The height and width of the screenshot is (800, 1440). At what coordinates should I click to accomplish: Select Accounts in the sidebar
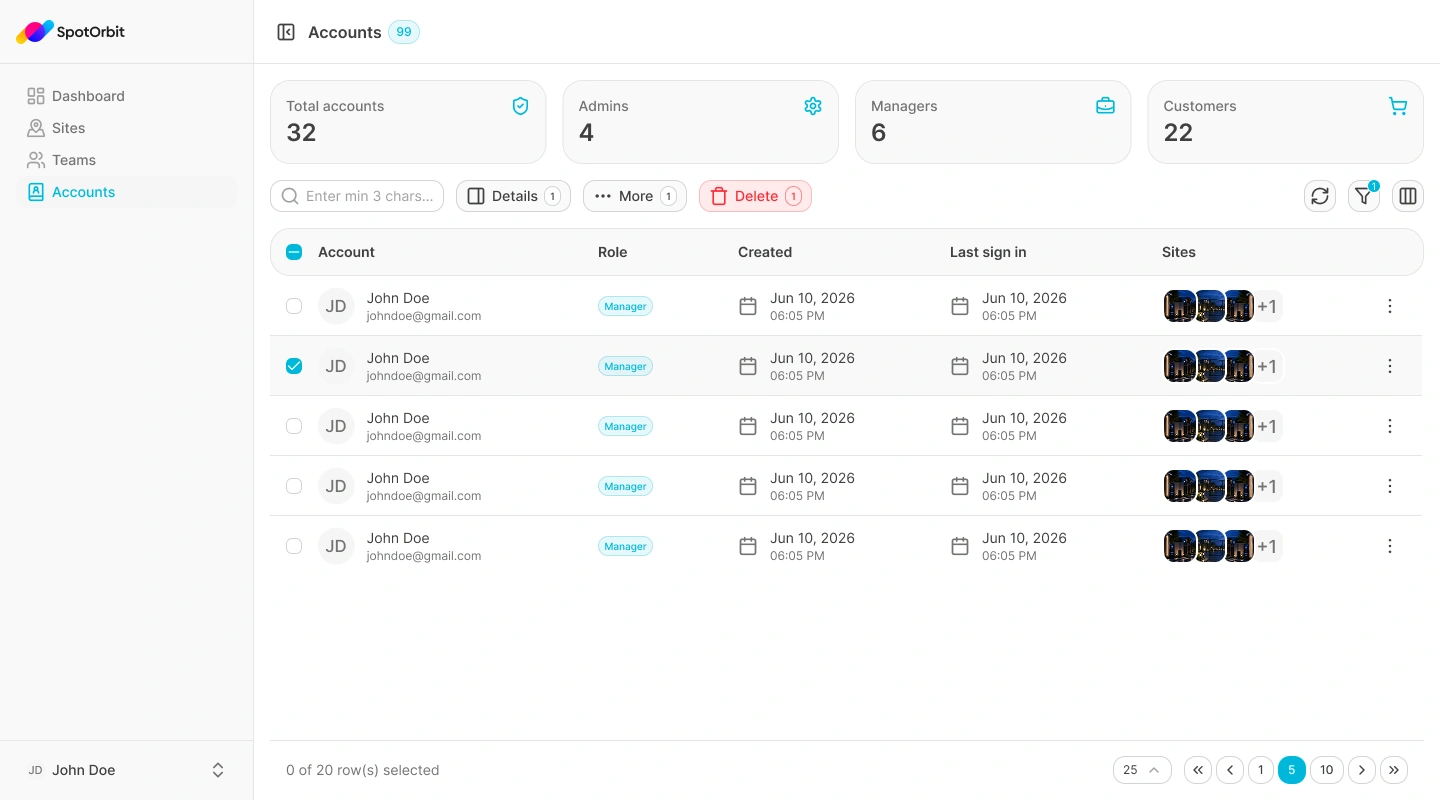[127, 192]
